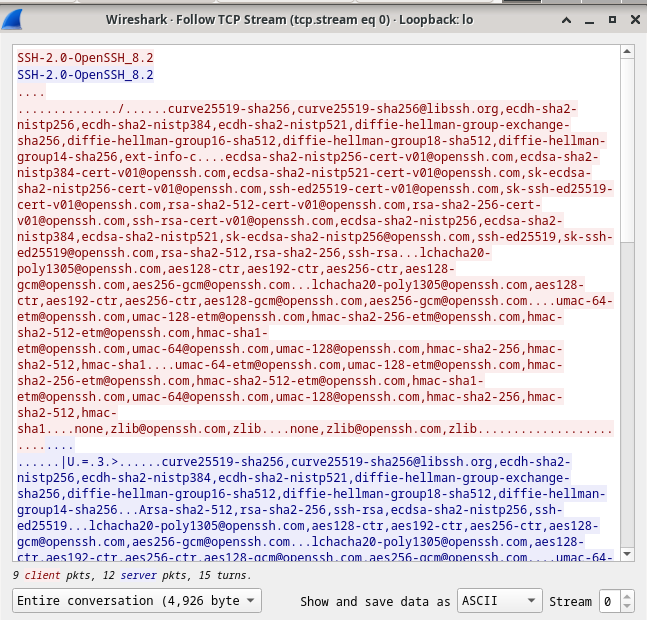The width and height of the screenshot is (647, 620).
Task: Open the Entire conversation dropdown
Action: click(137, 601)
